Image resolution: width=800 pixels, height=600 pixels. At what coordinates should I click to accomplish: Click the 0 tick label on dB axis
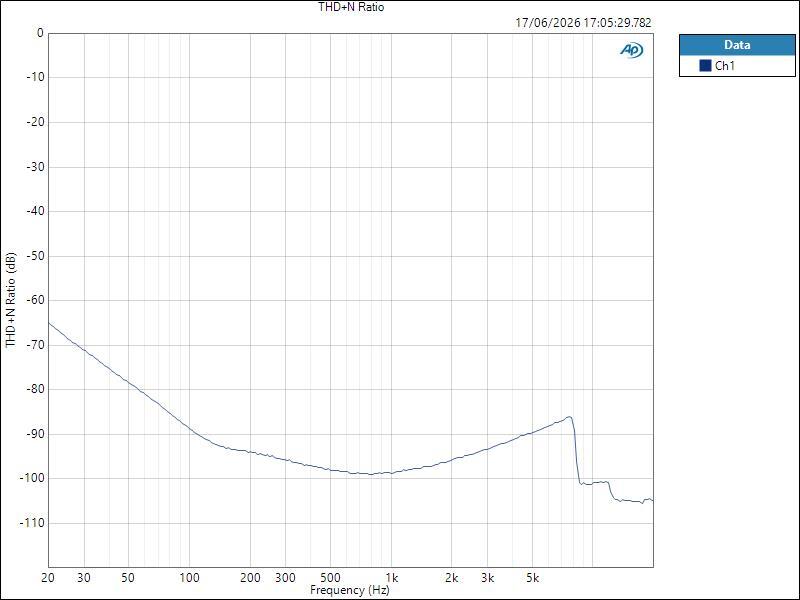40,33
